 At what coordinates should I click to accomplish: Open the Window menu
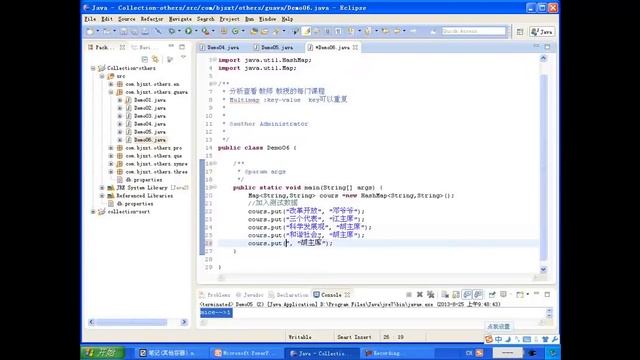(x=267, y=19)
